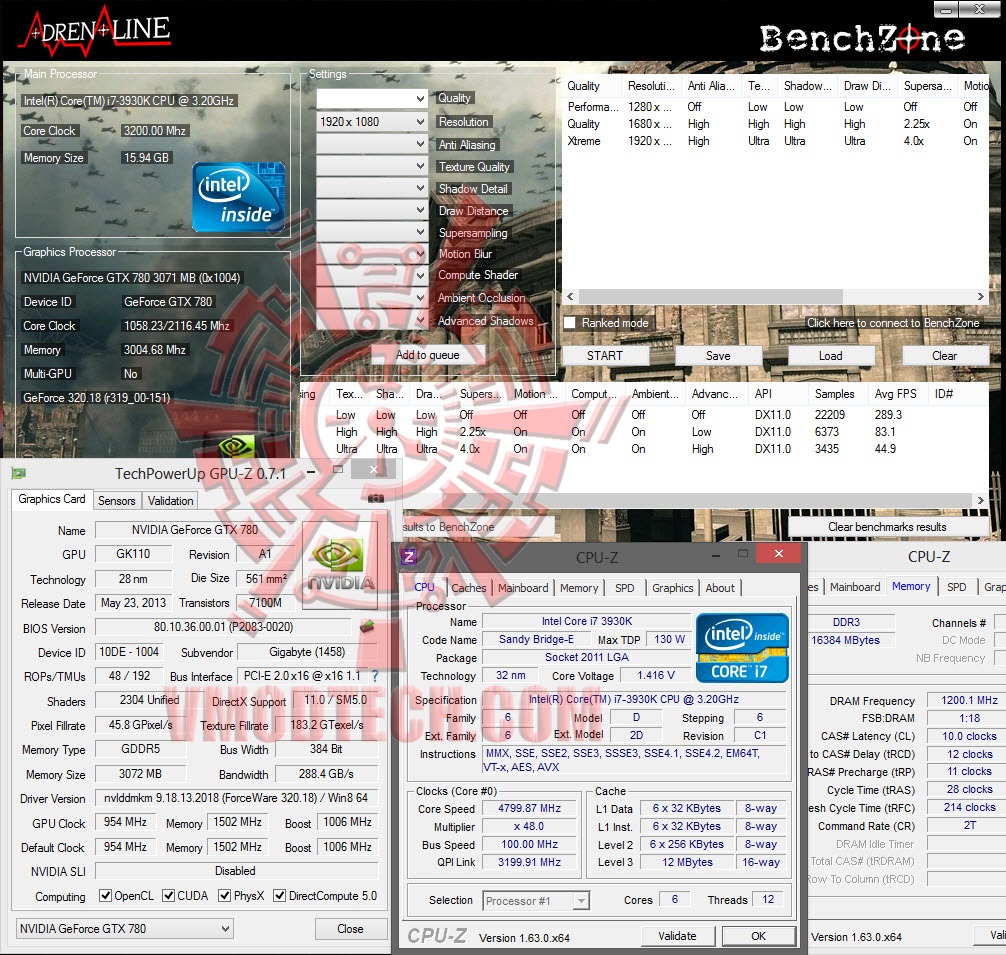Open the SPD tab in front CPU-Z
Image resolution: width=1006 pixels, height=955 pixels.
tap(624, 587)
